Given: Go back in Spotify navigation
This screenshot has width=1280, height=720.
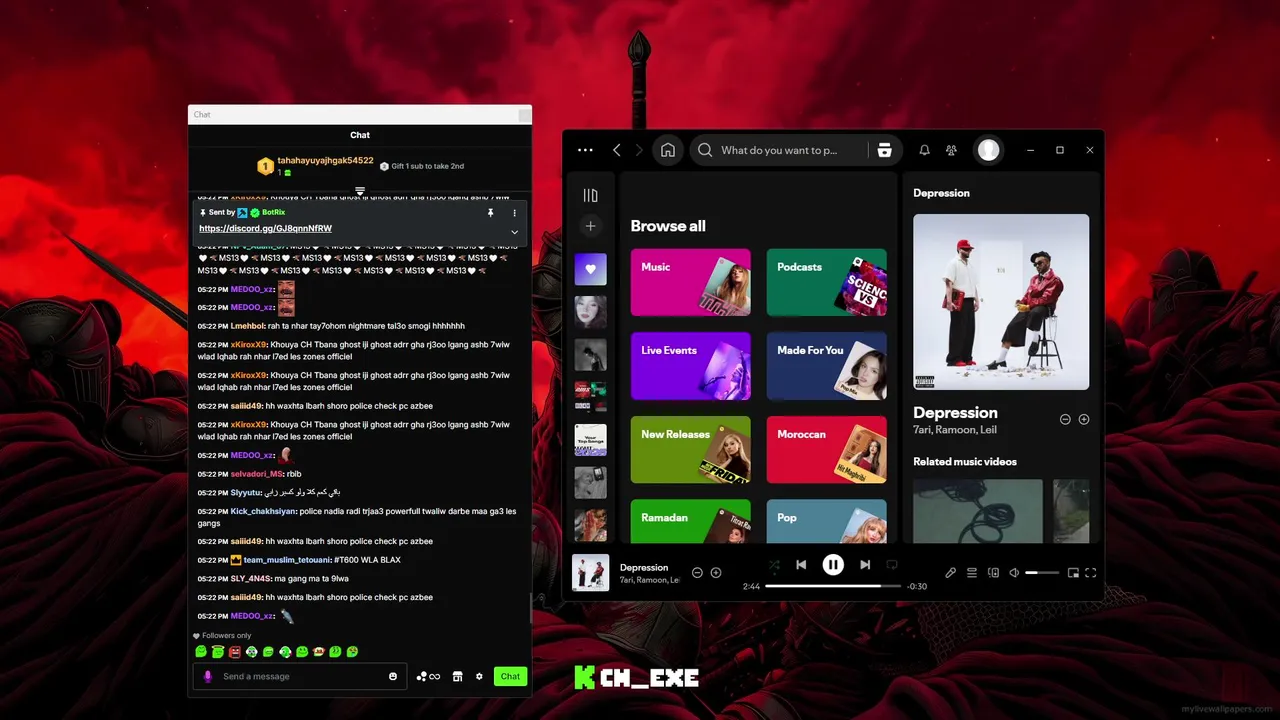Looking at the screenshot, I should [x=616, y=150].
